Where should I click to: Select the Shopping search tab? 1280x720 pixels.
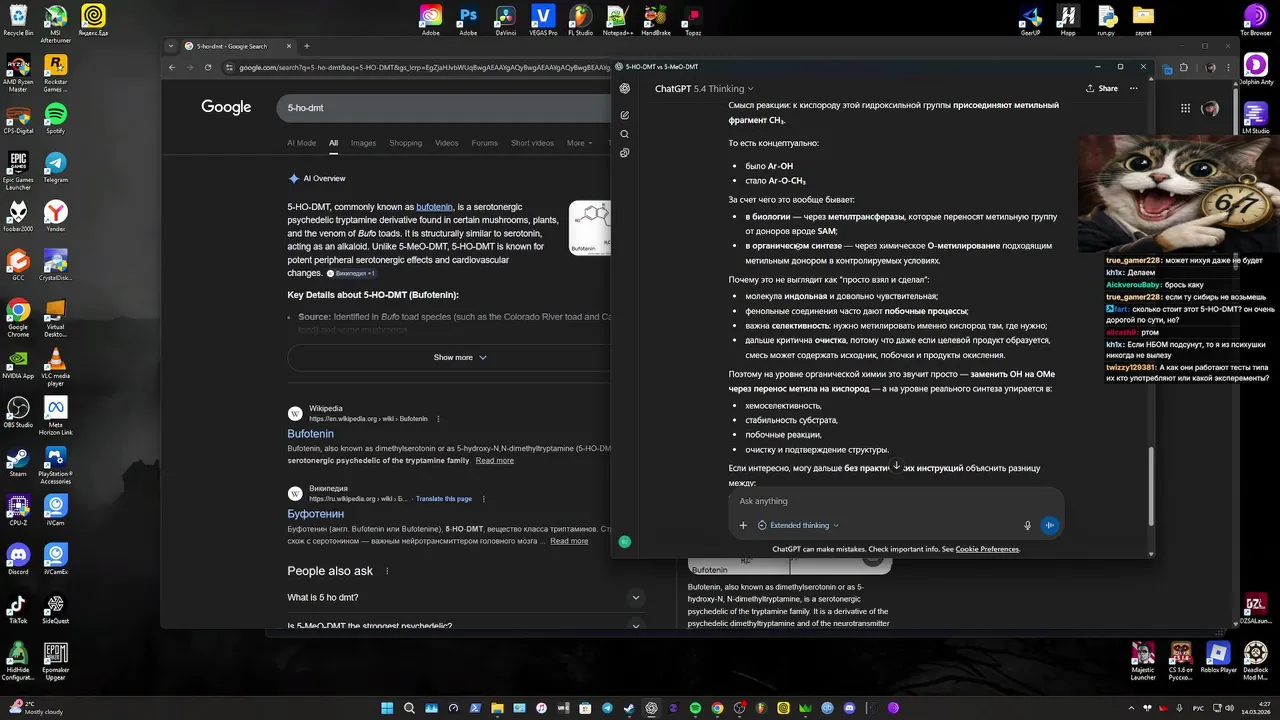(406, 143)
